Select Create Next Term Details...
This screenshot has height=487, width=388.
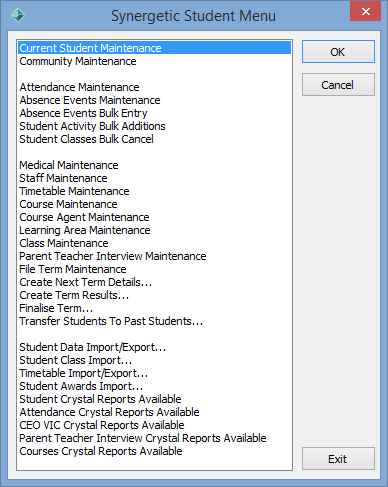point(86,282)
